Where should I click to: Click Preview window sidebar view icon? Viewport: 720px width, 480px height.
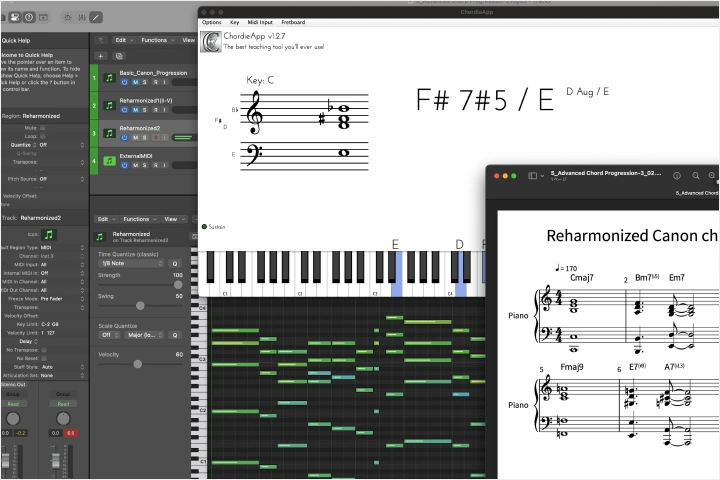coord(533,175)
